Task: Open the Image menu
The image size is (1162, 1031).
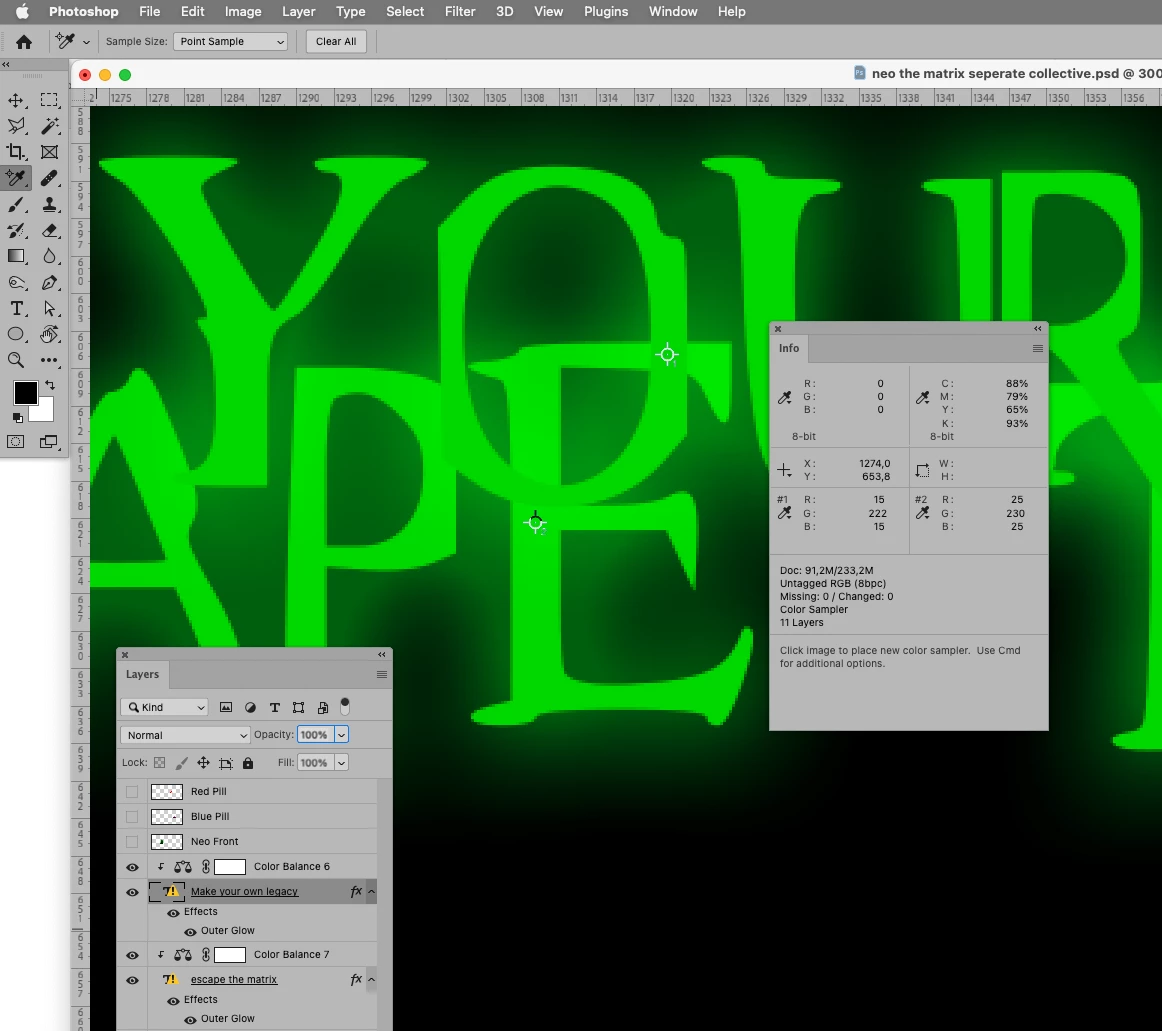Action: click(243, 11)
